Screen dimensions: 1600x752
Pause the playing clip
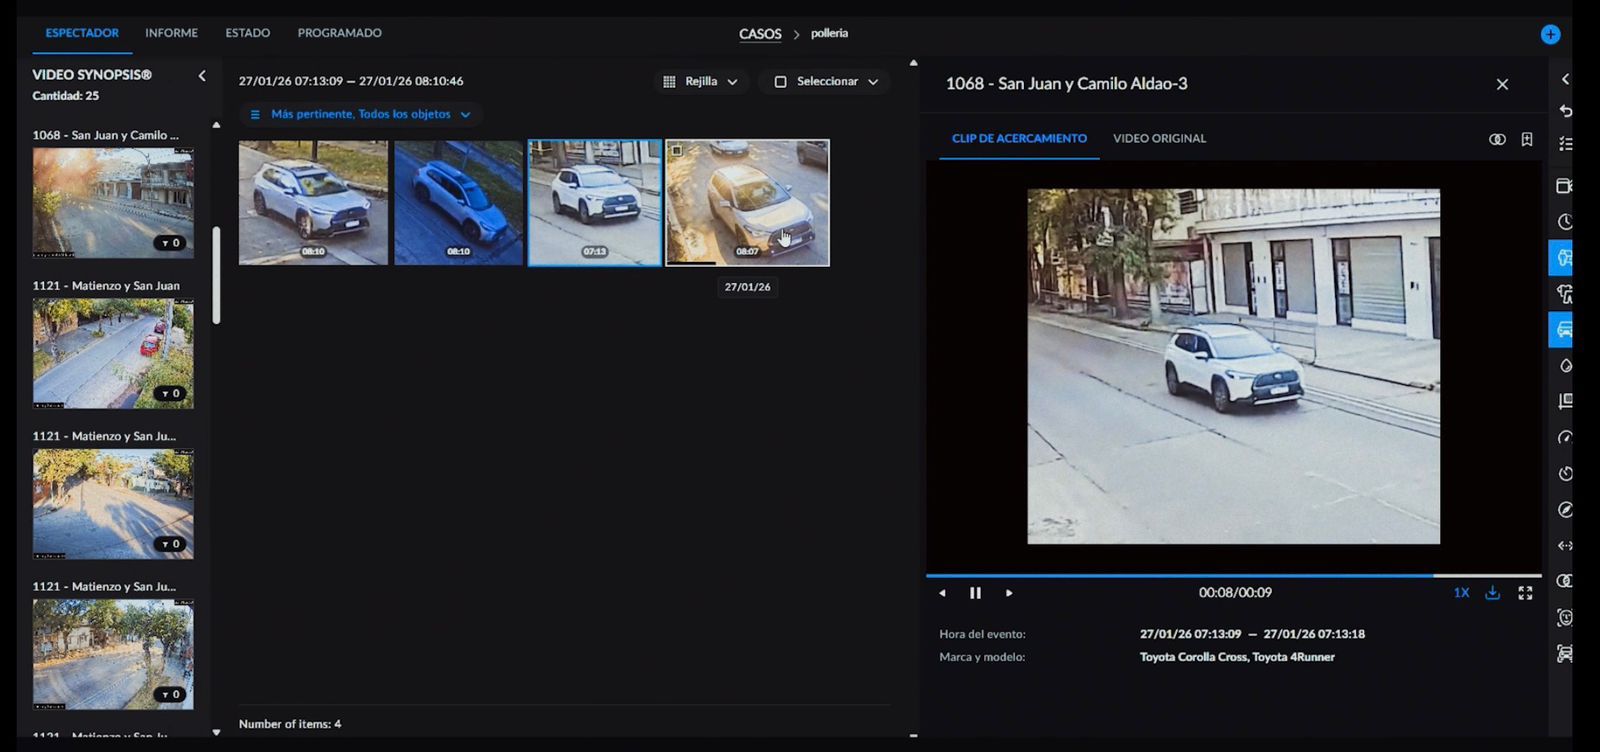(975, 593)
